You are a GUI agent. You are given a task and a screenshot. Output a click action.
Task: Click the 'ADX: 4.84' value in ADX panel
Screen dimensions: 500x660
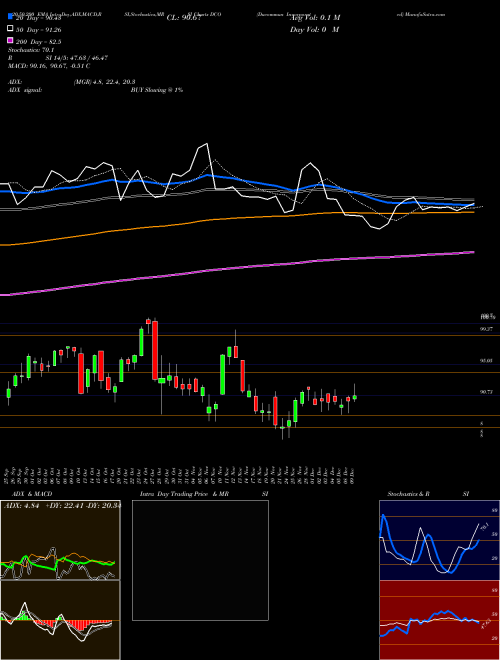pyautogui.click(x=21, y=506)
